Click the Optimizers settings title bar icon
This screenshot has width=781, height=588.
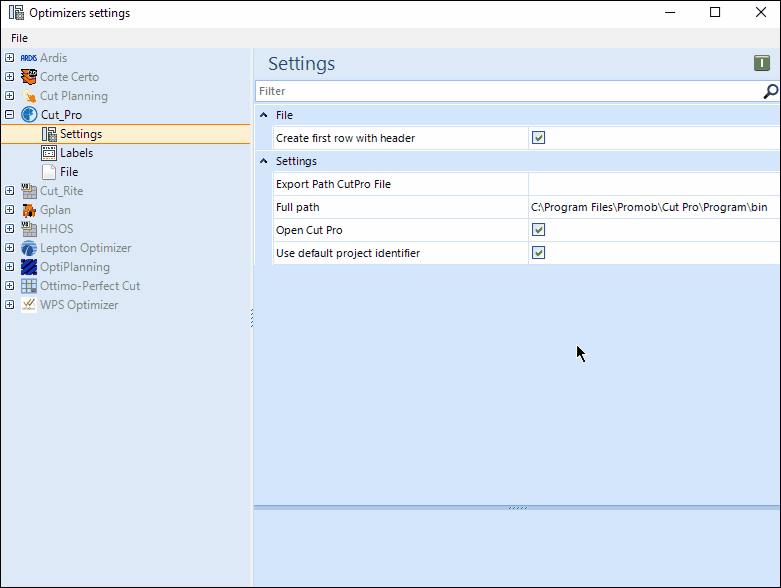coord(16,12)
